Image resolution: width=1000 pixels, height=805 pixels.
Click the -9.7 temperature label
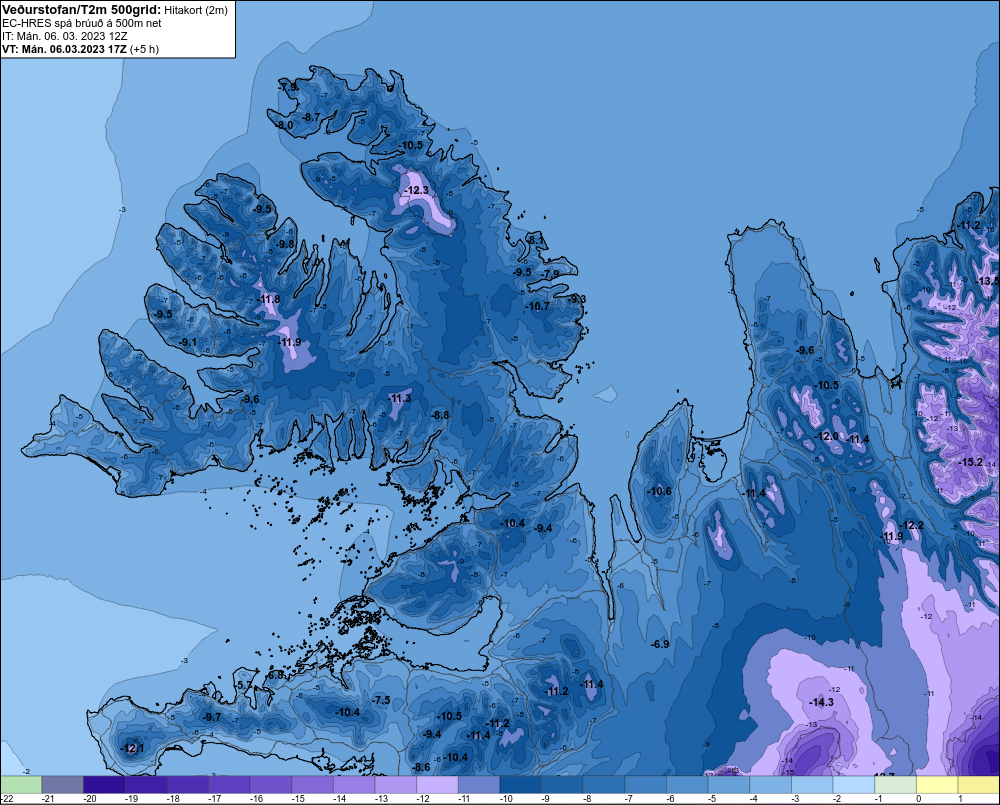click(212, 717)
